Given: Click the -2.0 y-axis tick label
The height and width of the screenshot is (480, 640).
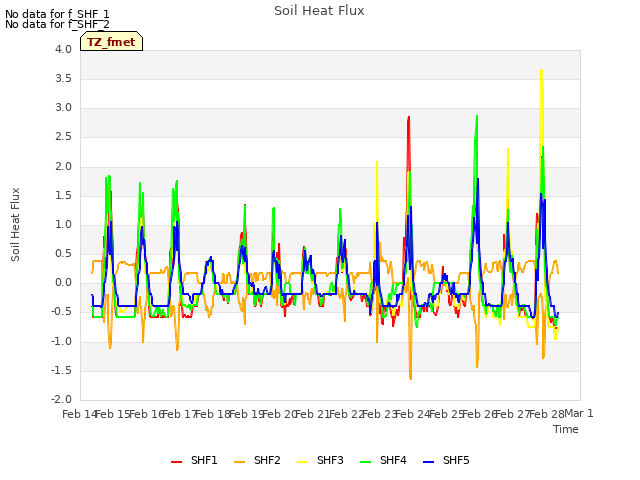Looking at the screenshot, I should [x=61, y=400].
